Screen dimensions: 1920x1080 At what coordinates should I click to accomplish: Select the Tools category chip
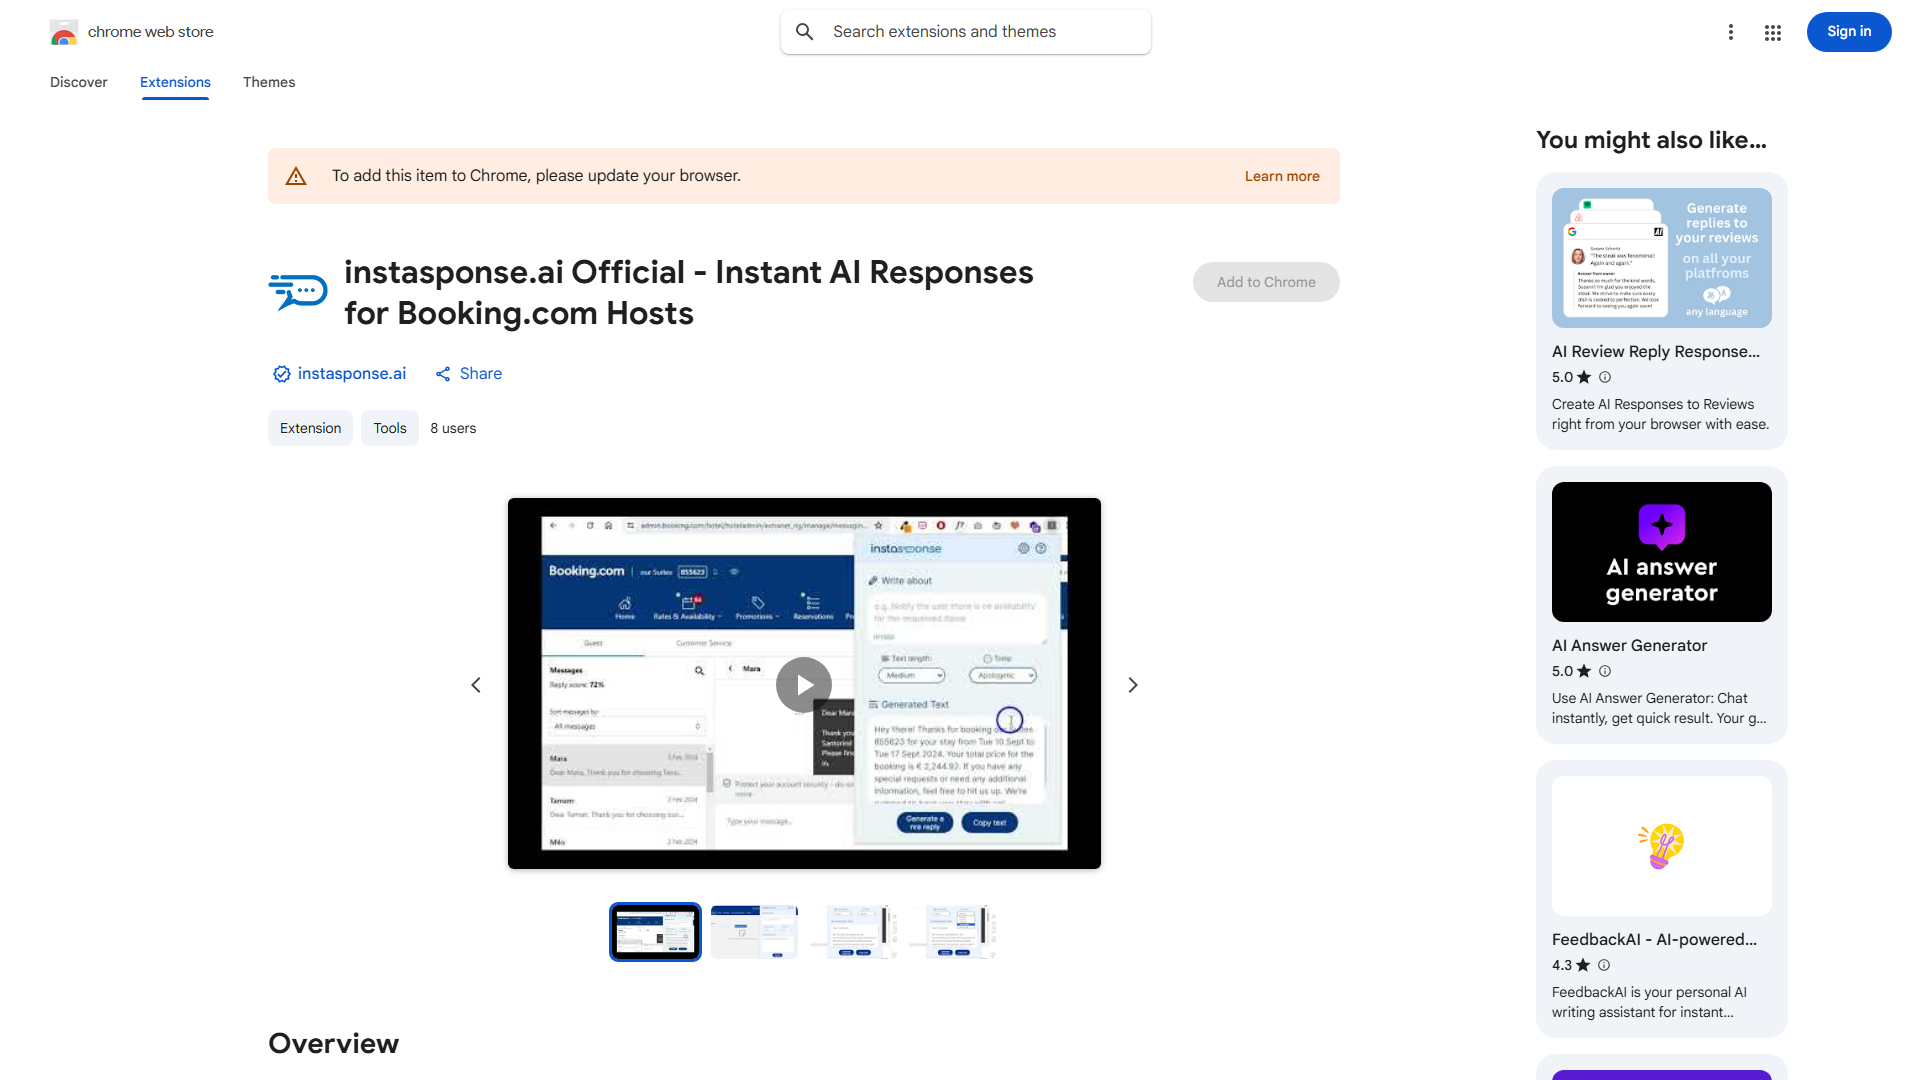389,428
